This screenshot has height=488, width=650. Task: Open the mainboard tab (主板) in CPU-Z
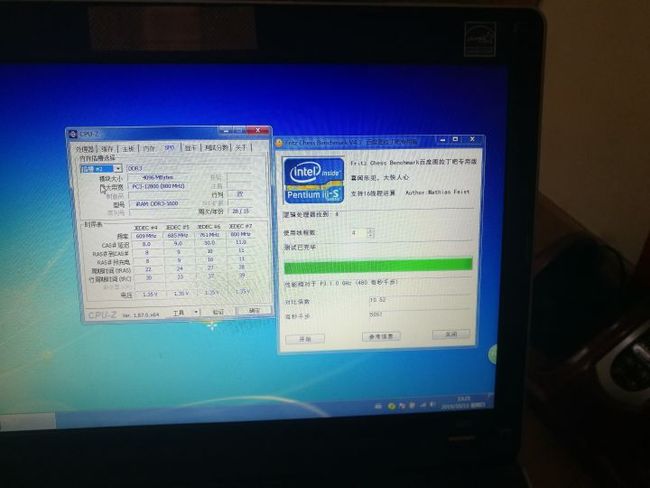129,148
